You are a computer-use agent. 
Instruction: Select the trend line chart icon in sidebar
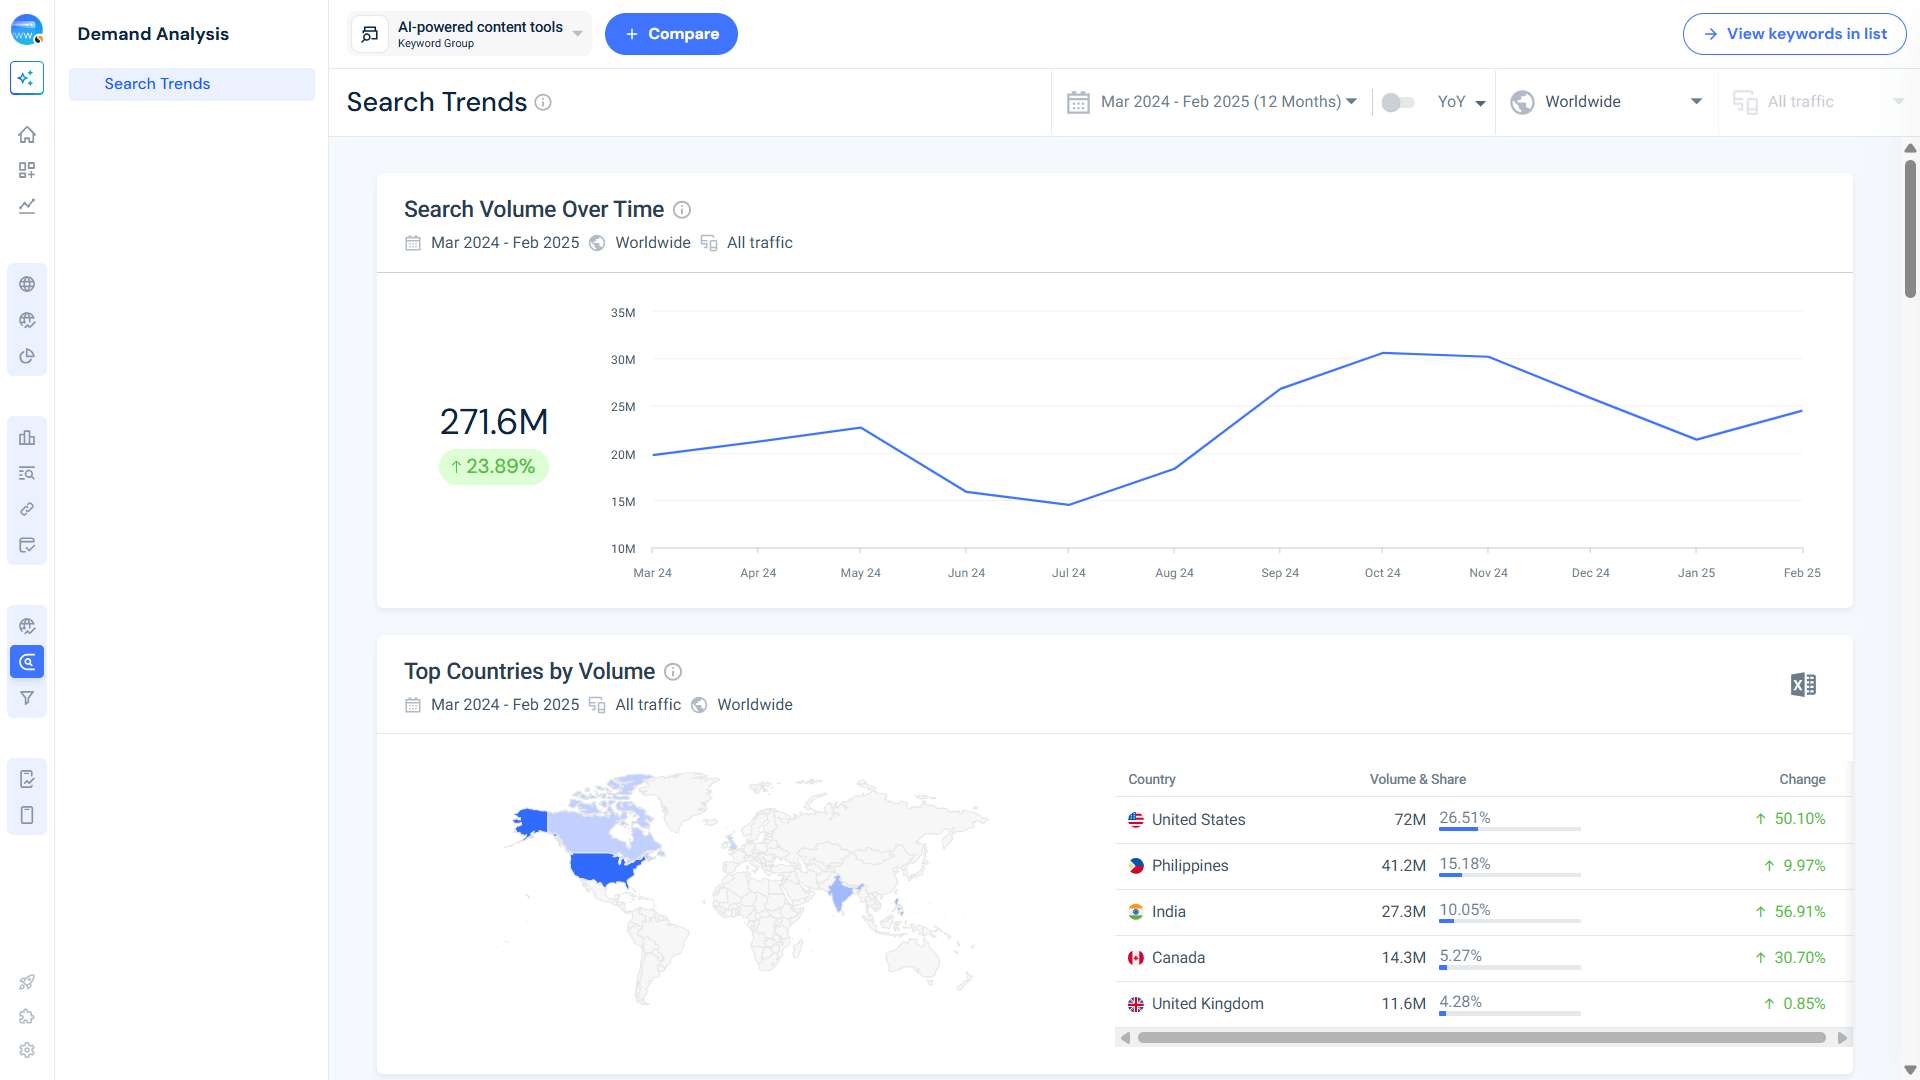(27, 206)
